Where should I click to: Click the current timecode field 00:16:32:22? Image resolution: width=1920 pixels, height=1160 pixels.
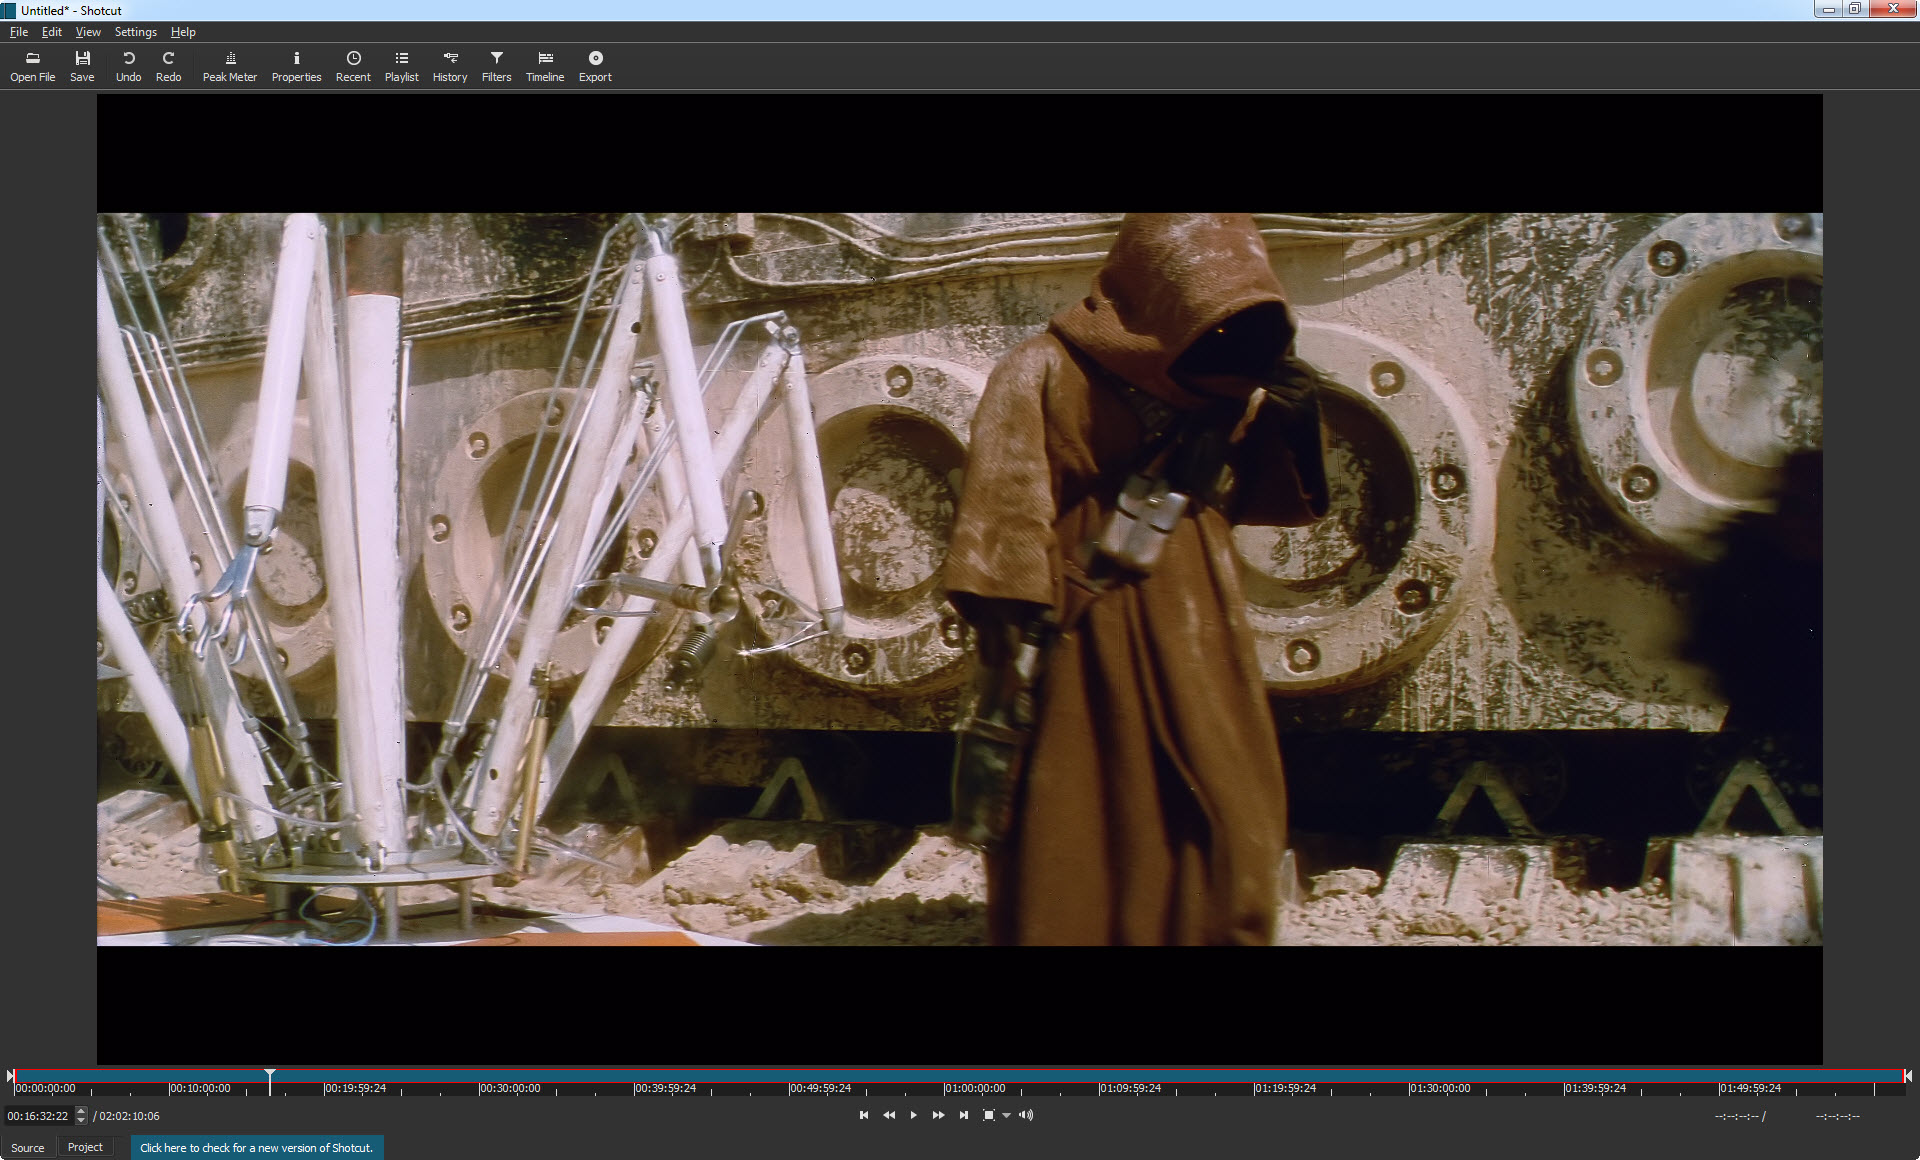pyautogui.click(x=38, y=1116)
